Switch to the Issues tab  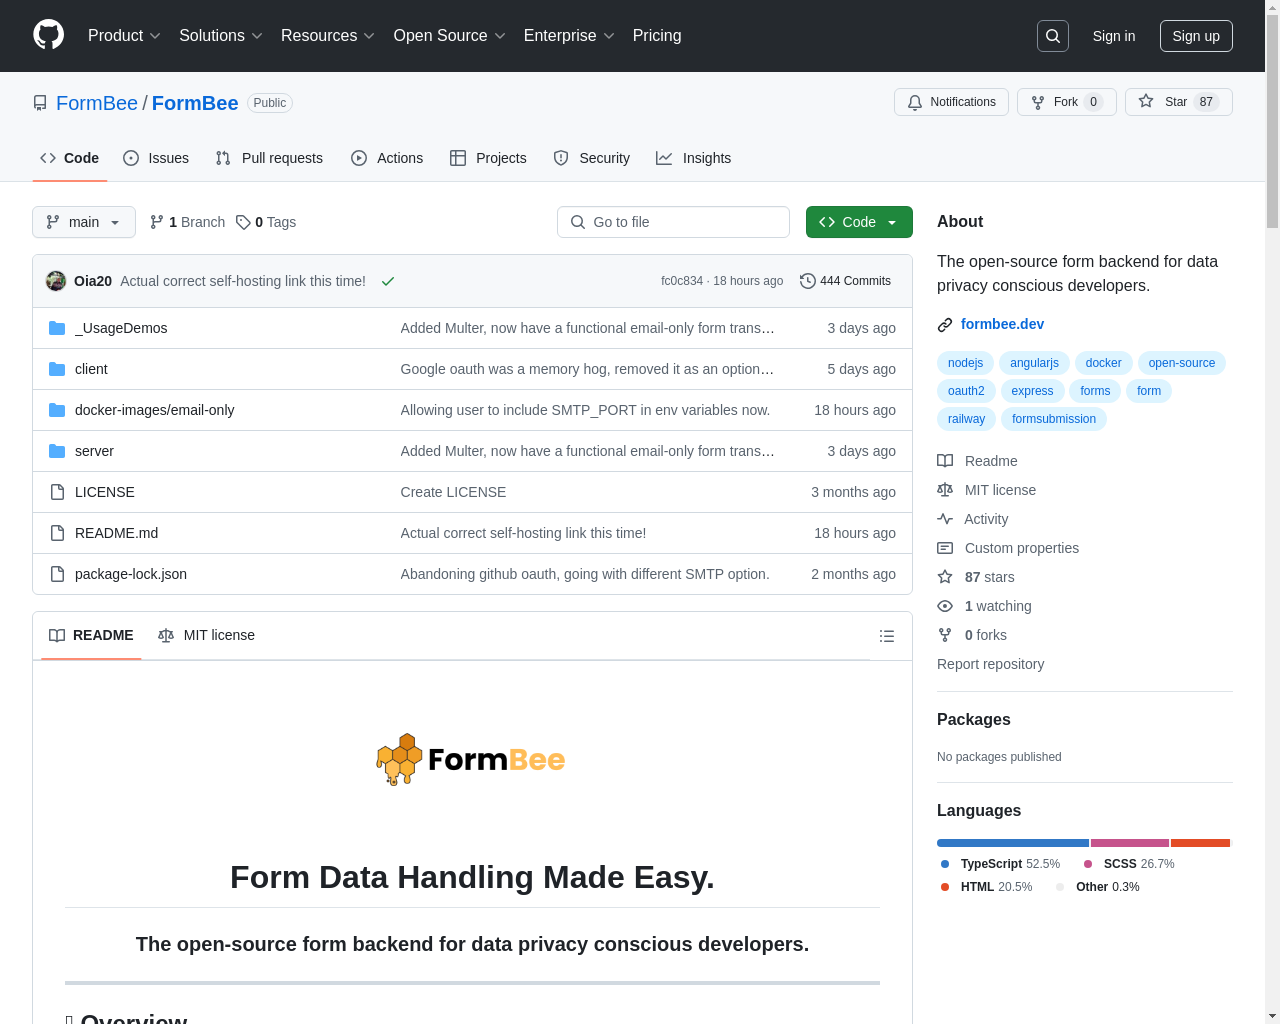[156, 158]
